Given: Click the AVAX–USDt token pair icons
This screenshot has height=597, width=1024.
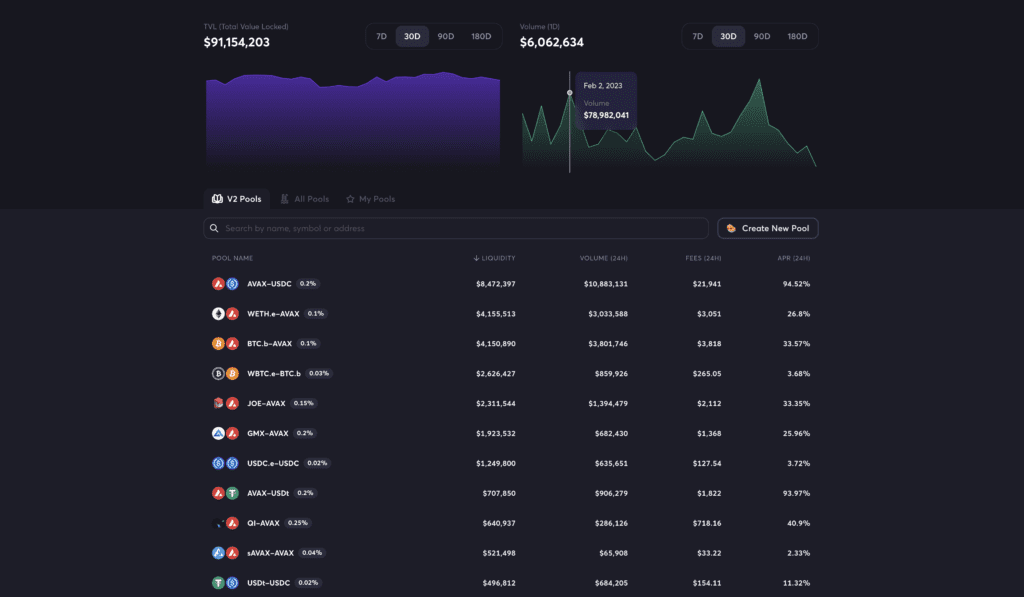Looking at the screenshot, I should click(225, 493).
